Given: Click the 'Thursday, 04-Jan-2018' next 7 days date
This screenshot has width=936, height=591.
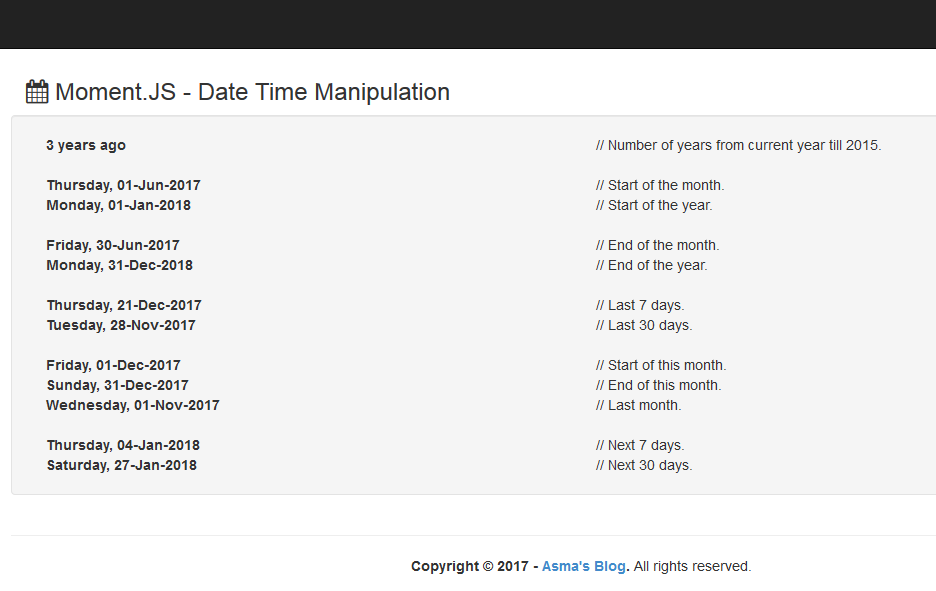Looking at the screenshot, I should [122, 445].
